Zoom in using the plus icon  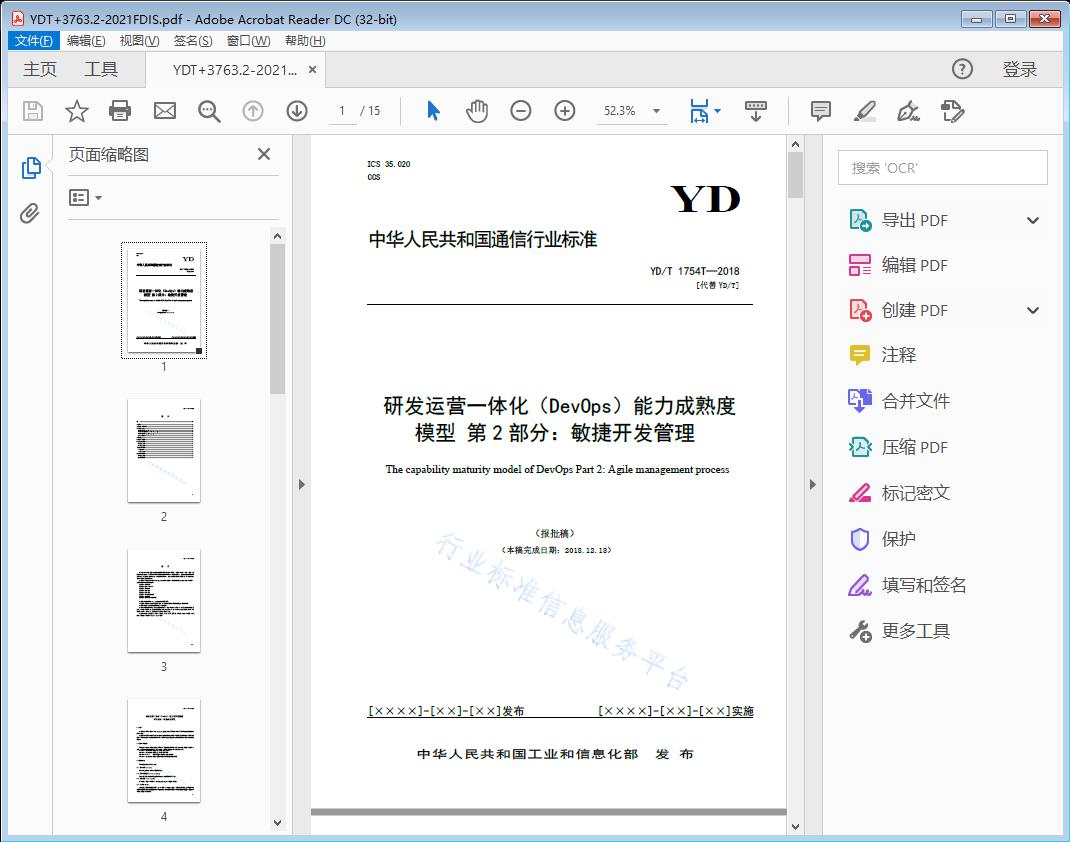click(x=564, y=111)
